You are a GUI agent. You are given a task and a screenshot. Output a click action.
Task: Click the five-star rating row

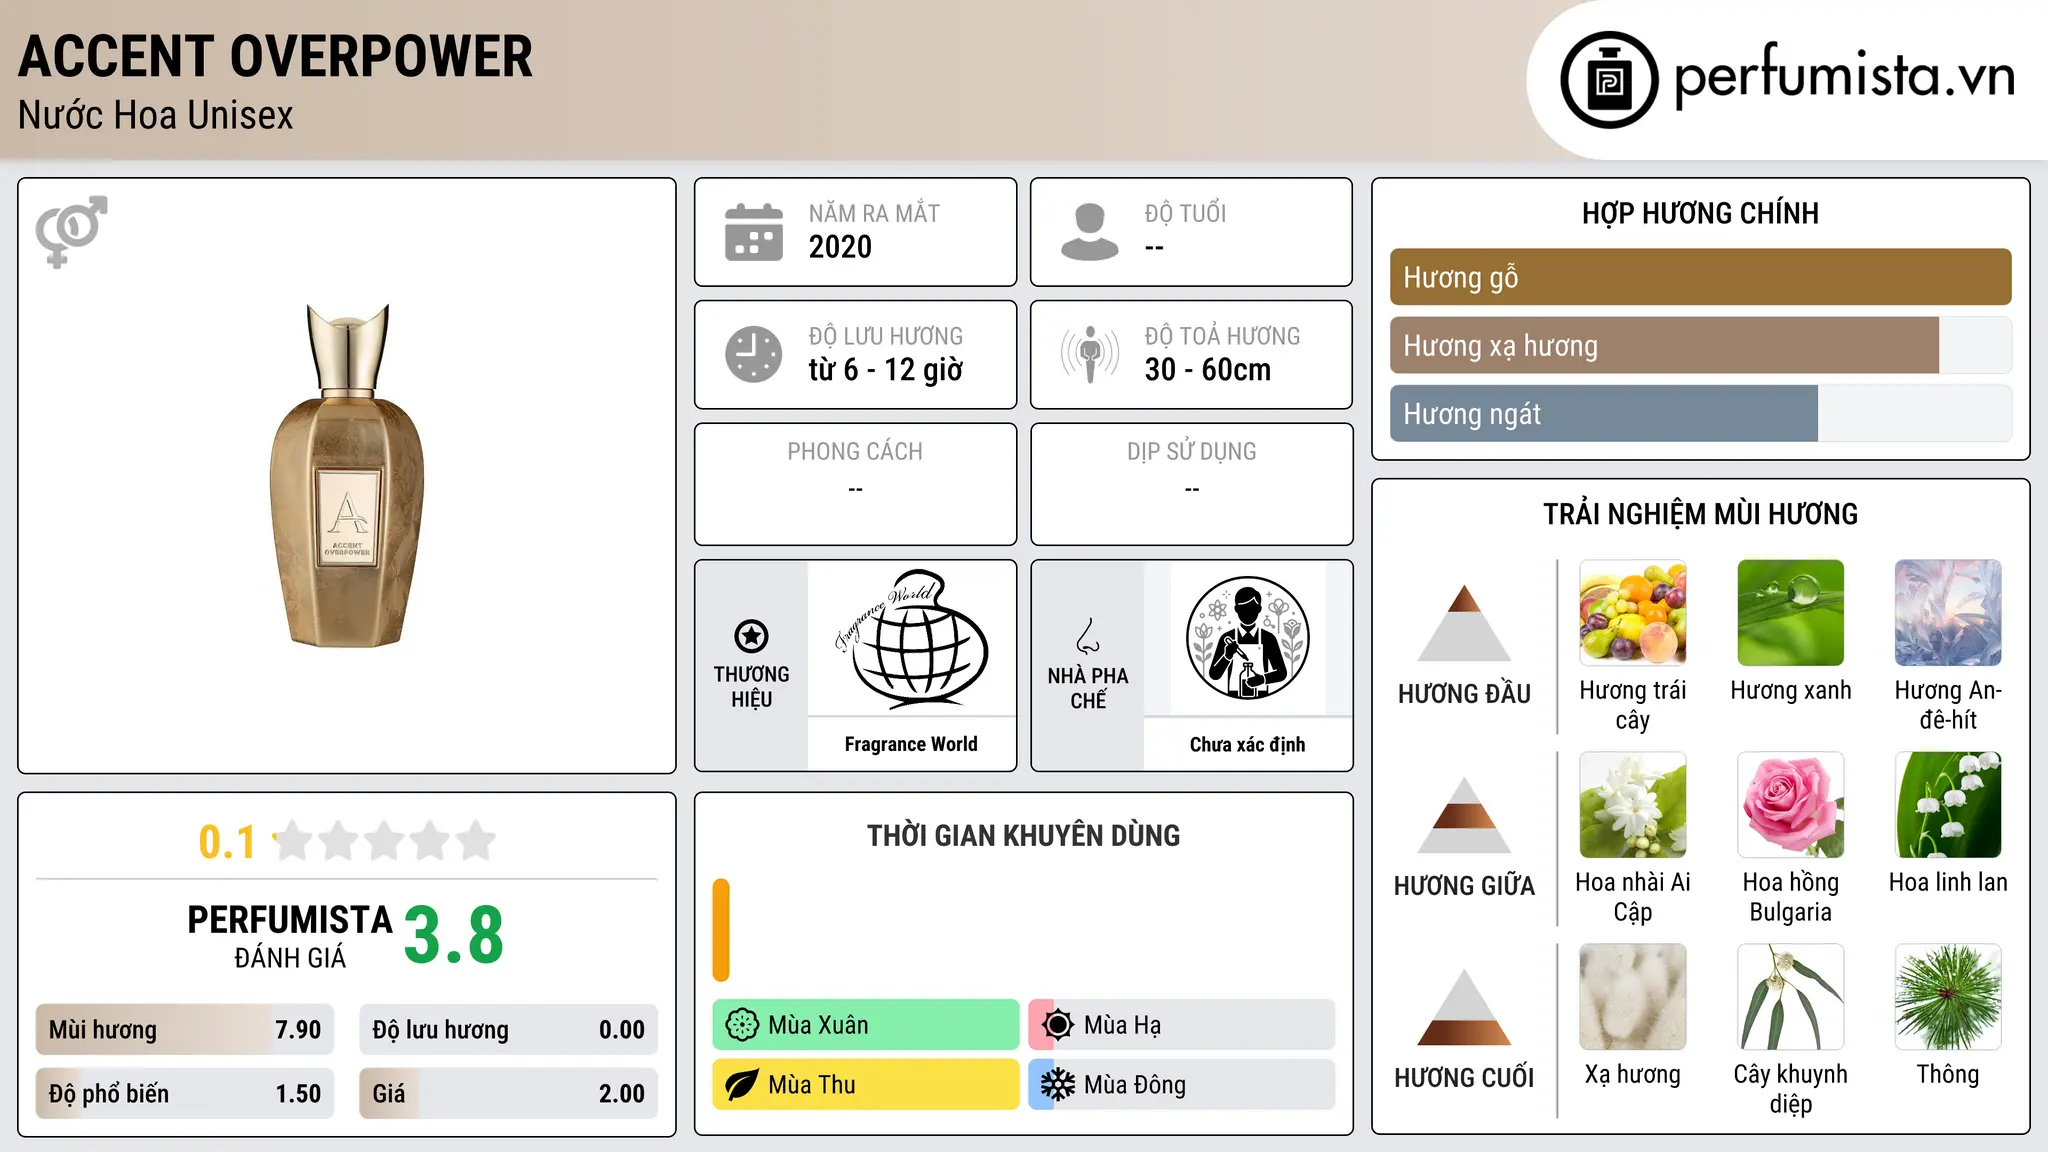[x=385, y=841]
